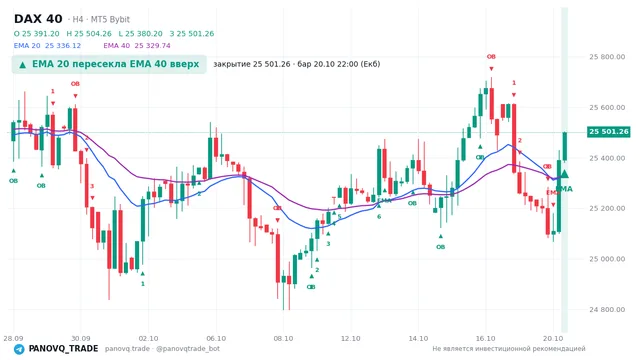Image resolution: width=640 pixels, height=360 pixels.
Task: Click the 14.10 date label
Action: (418, 338)
